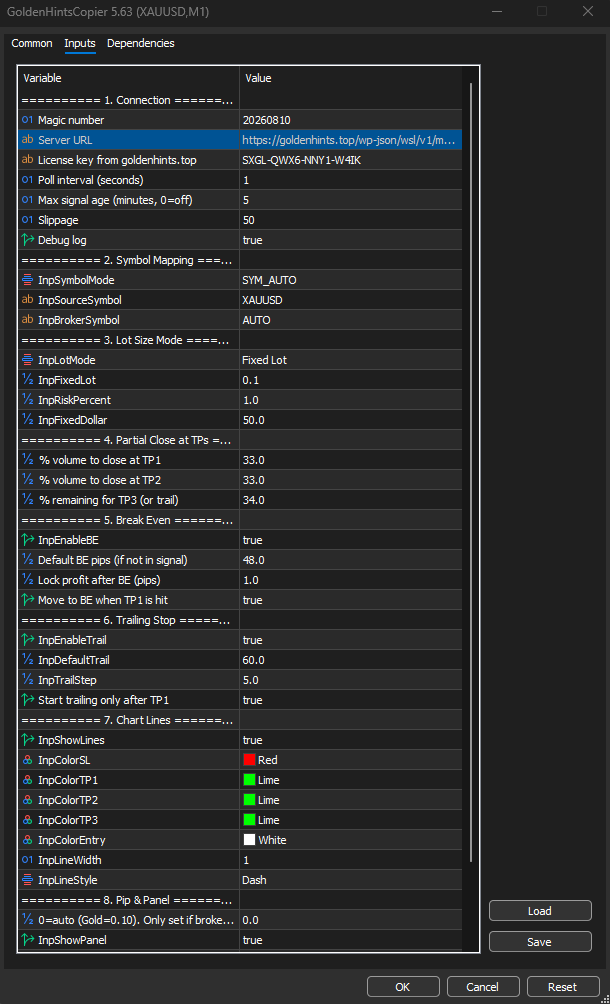Confirm with the OK button

click(x=403, y=987)
